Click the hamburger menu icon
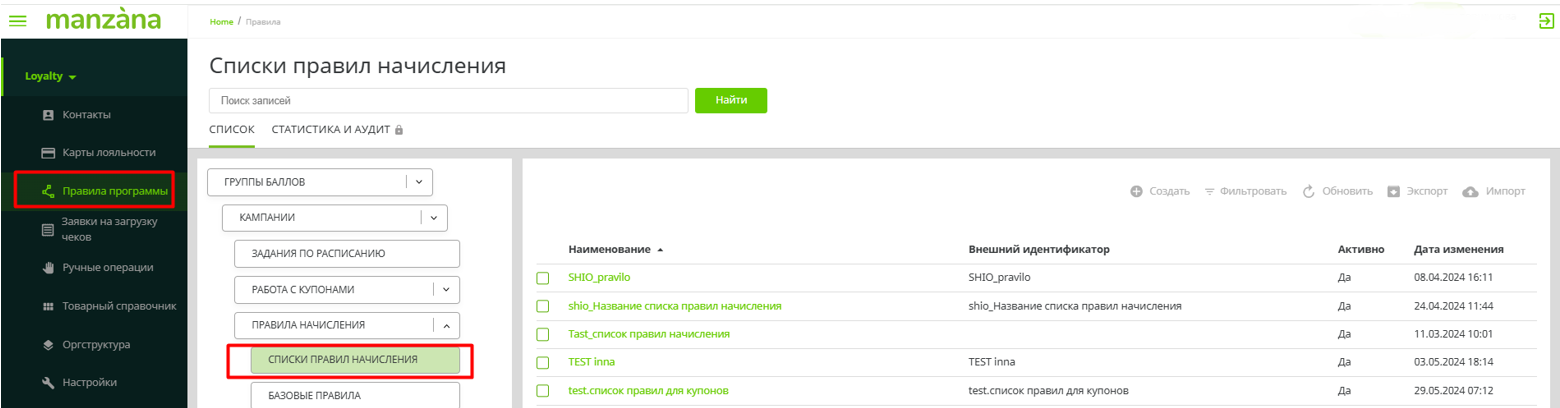 (x=17, y=20)
